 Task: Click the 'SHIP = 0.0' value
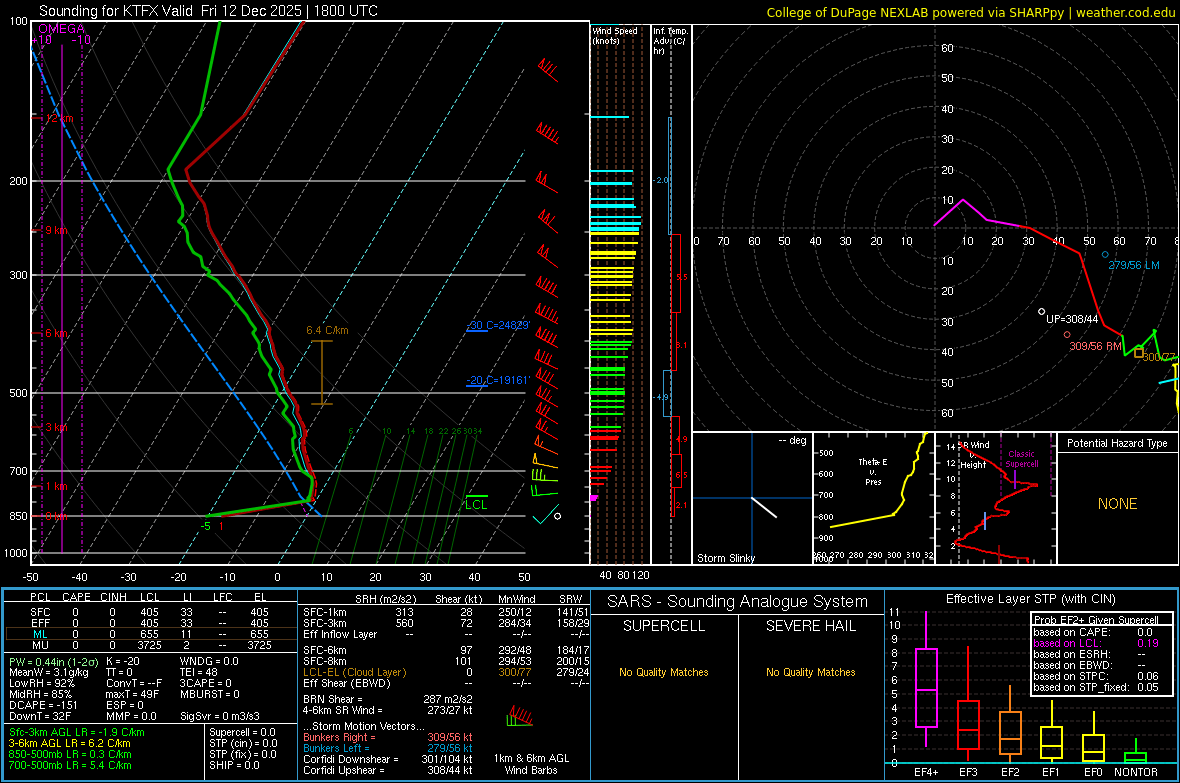click(234, 765)
